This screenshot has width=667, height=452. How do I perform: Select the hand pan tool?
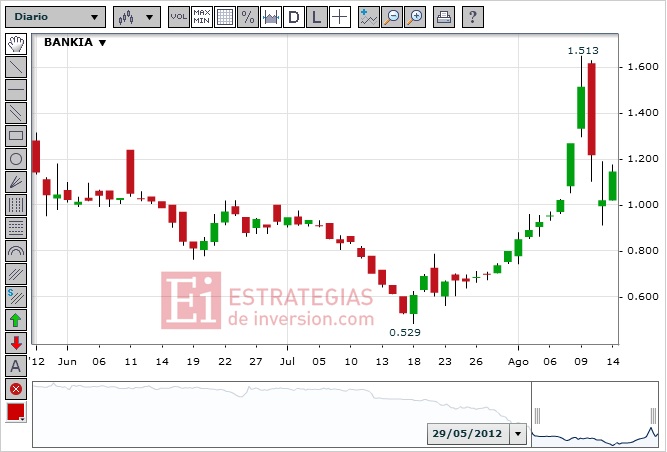pyautogui.click(x=16, y=44)
